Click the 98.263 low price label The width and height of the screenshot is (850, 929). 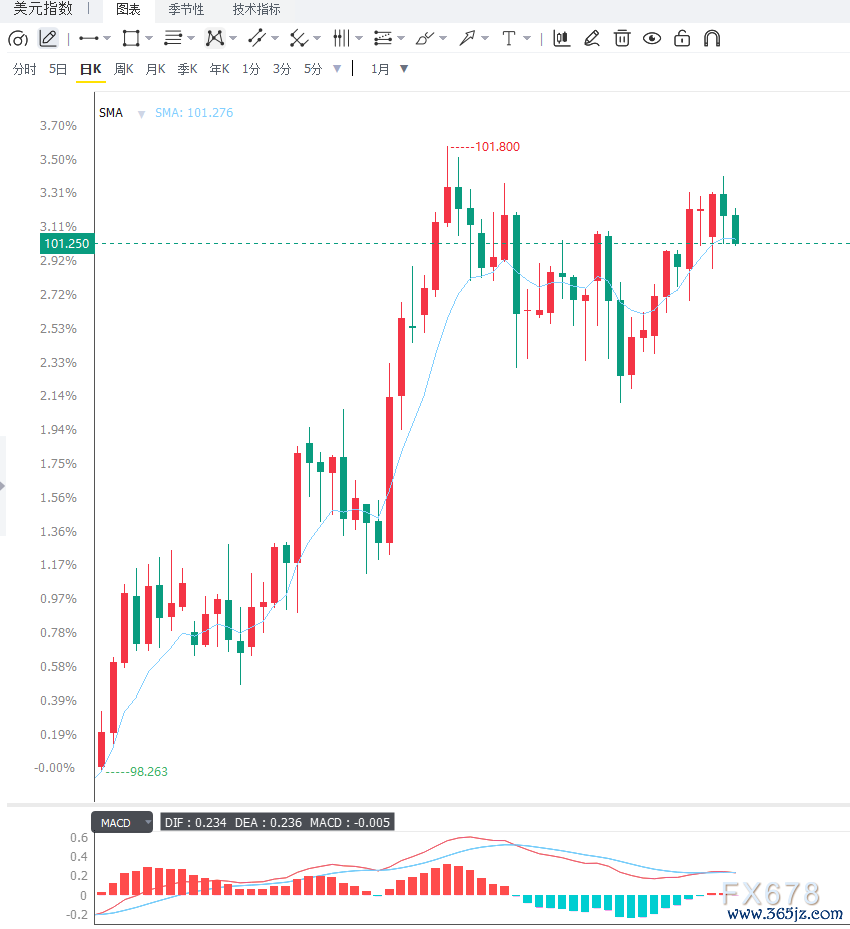click(x=149, y=771)
